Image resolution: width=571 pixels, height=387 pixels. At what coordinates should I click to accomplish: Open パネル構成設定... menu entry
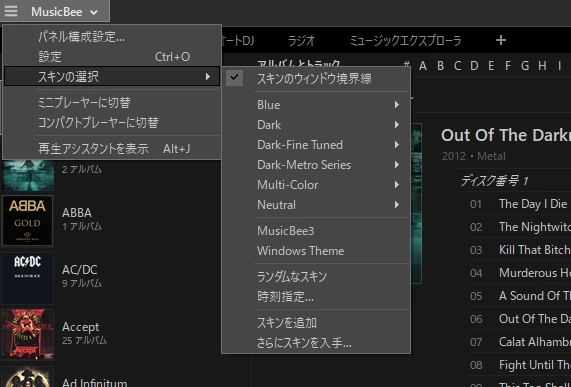tap(111, 37)
